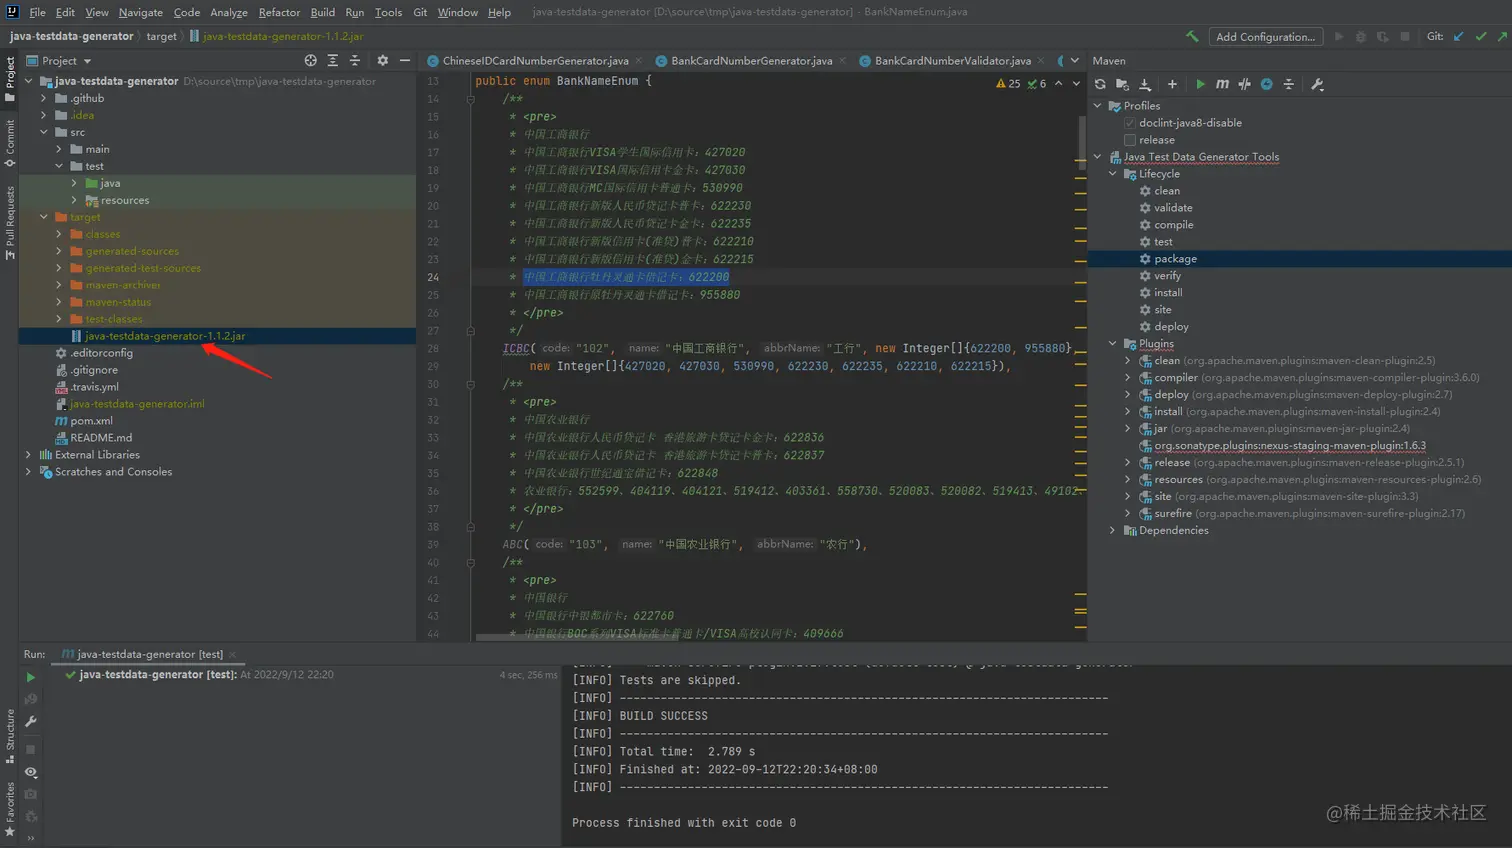Open Project panel gear options
Viewport: 1512px width, 848px height.
[x=382, y=61]
